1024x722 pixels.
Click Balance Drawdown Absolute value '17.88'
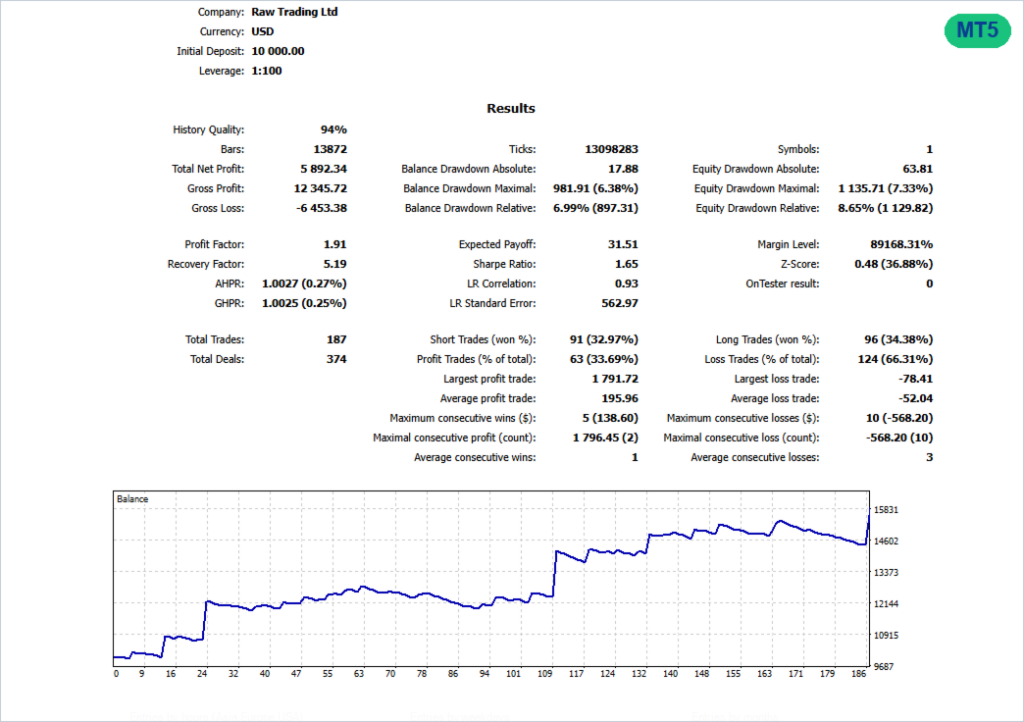click(623, 168)
